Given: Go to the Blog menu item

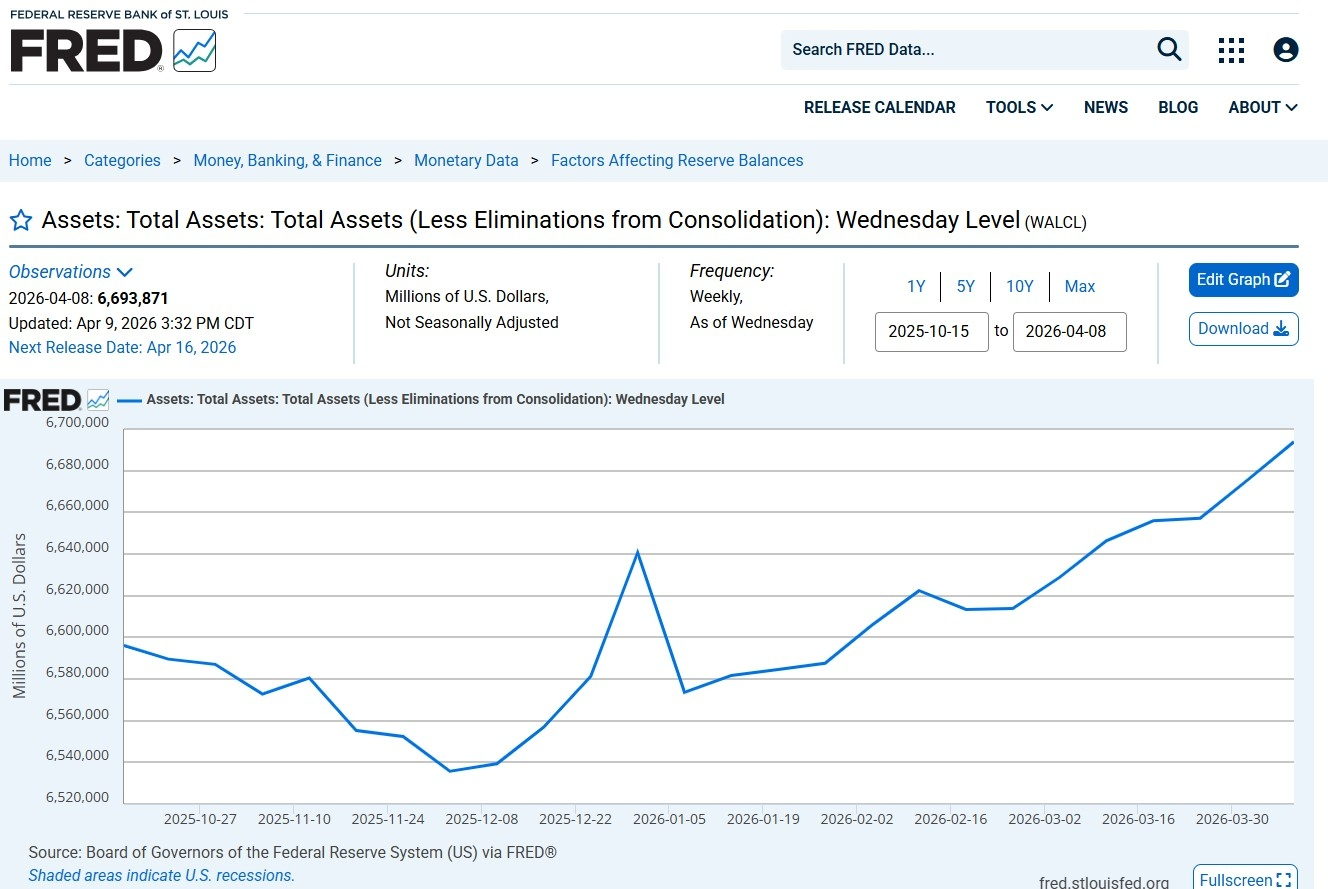Looking at the screenshot, I should click(1177, 107).
